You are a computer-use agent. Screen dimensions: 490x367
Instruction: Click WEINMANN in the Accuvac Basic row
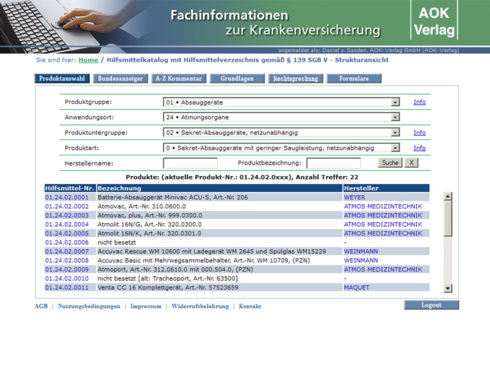click(361, 260)
